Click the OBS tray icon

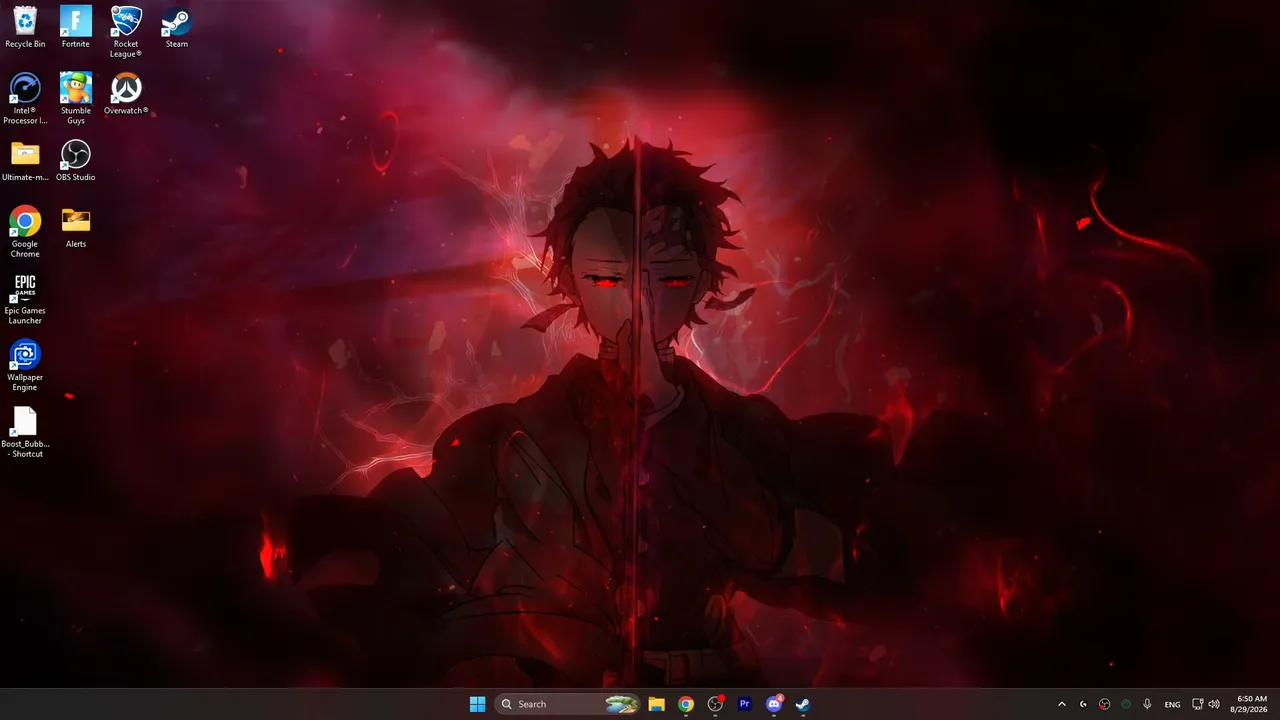point(1104,704)
